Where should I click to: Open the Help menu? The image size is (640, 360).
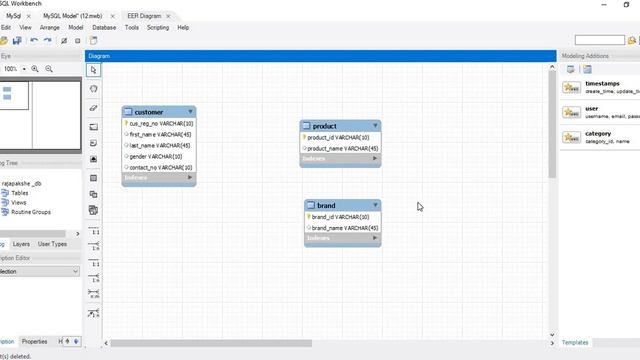[183, 27]
